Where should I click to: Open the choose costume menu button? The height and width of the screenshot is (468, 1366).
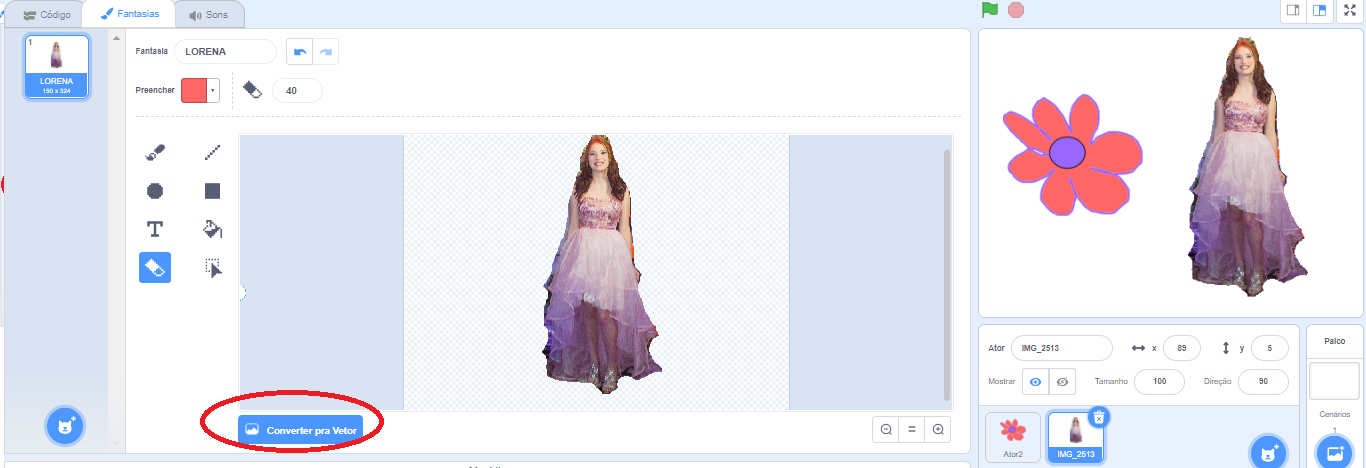click(x=65, y=426)
